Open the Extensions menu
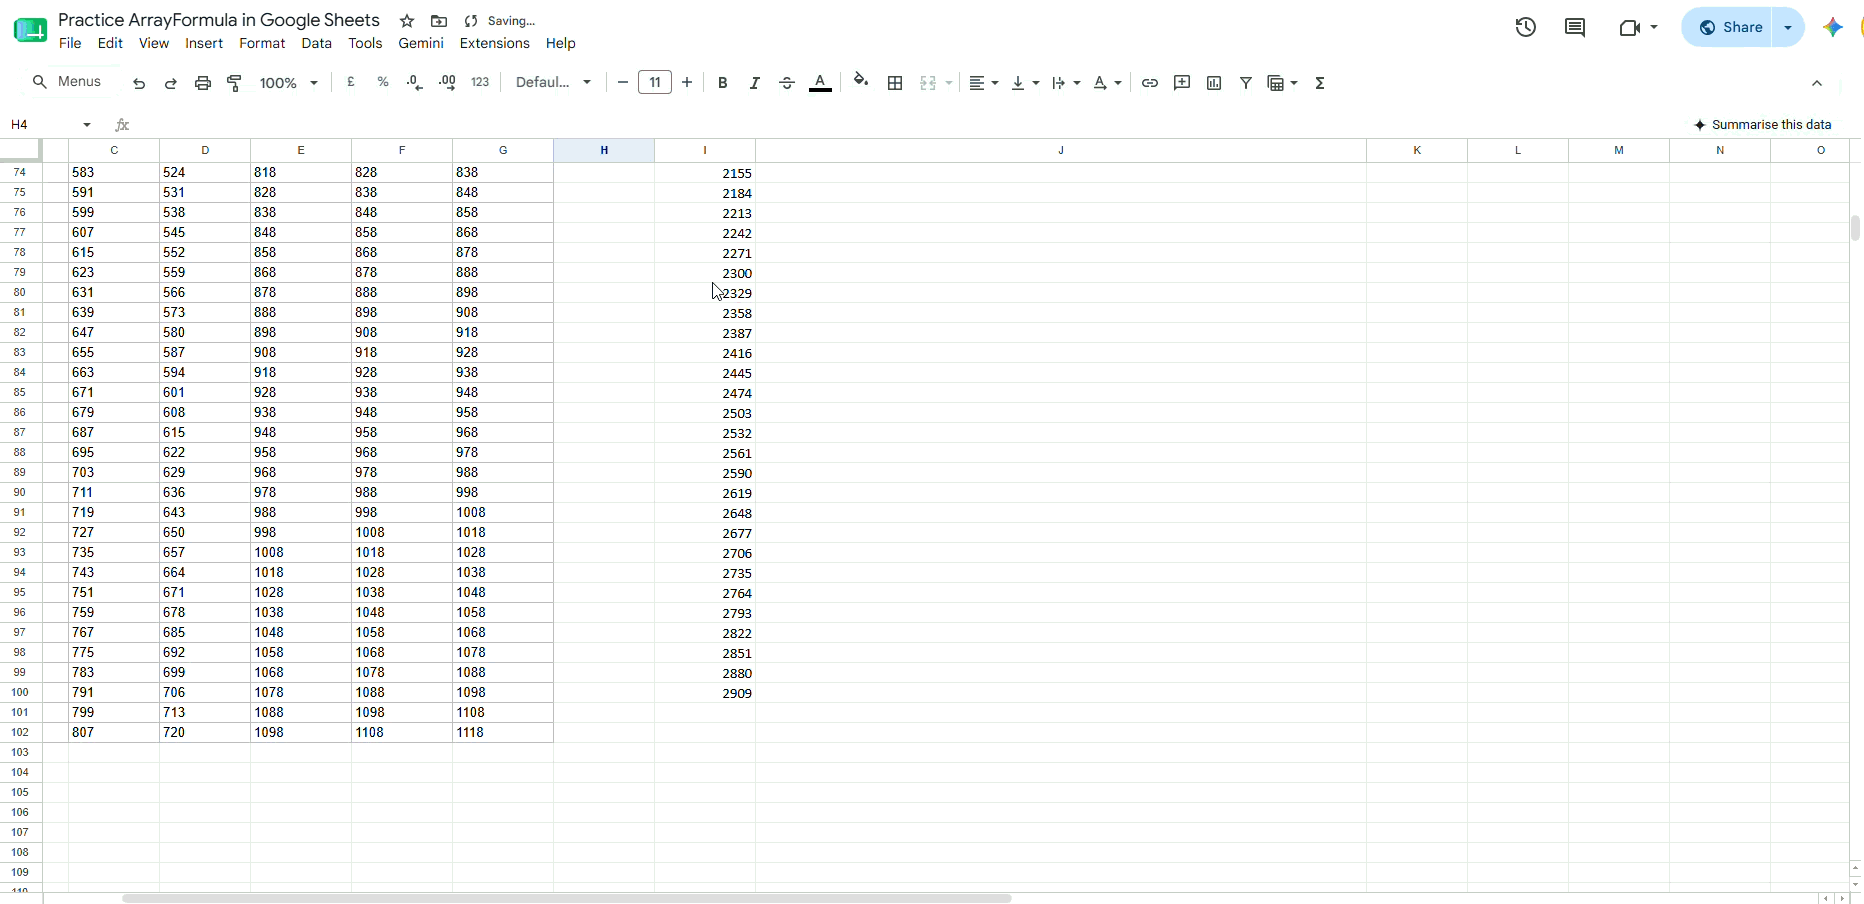 pyautogui.click(x=495, y=43)
